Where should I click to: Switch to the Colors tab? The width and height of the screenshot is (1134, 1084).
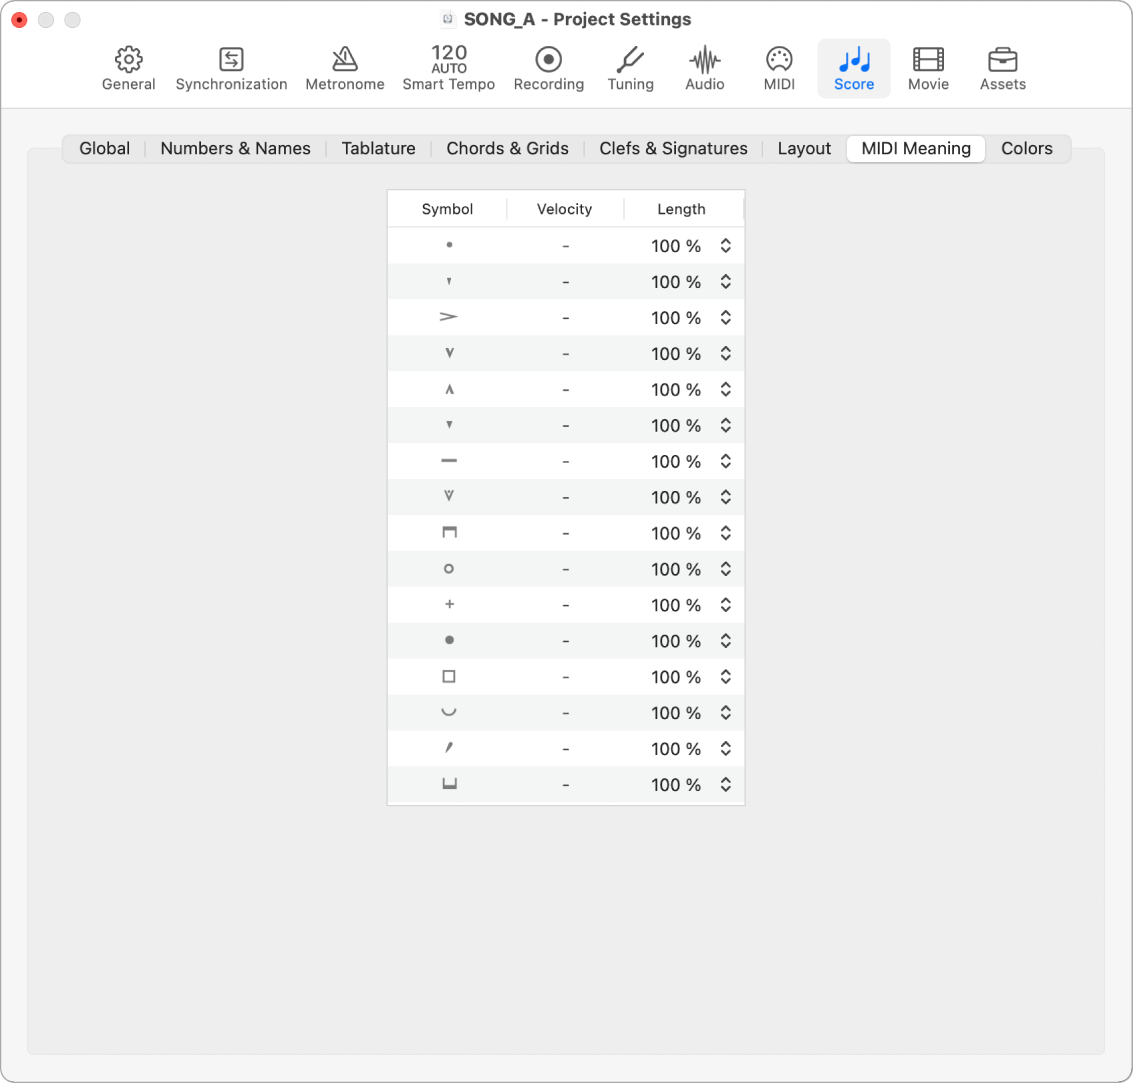(1027, 148)
